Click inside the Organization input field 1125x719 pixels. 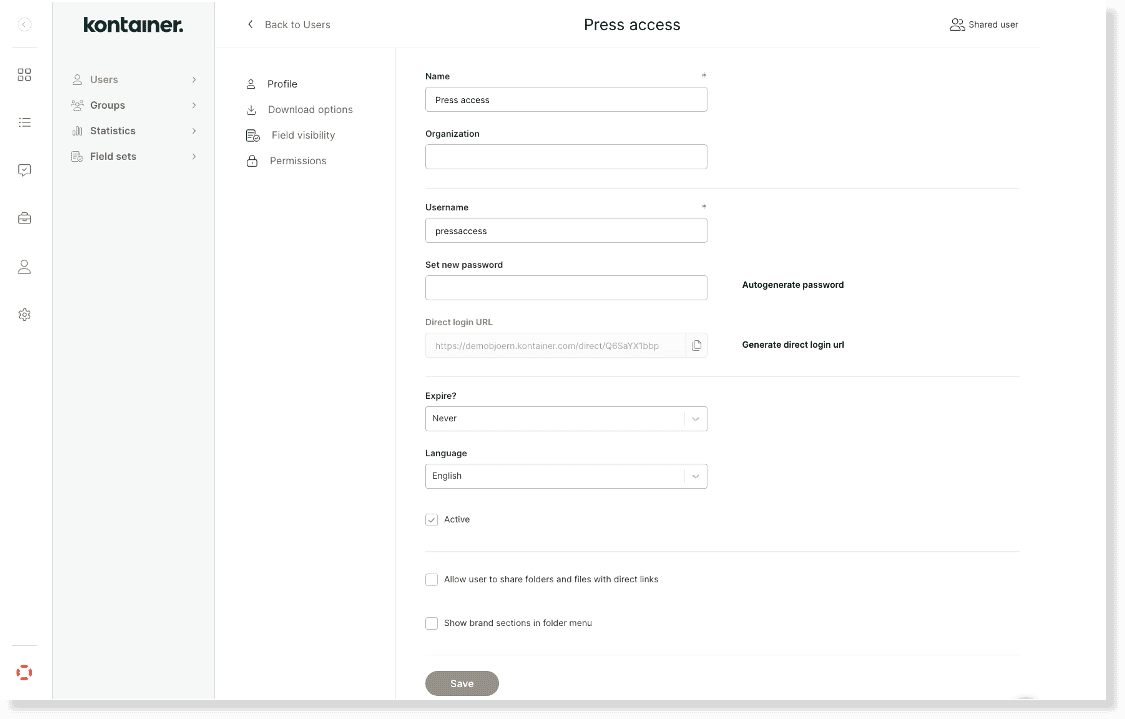pyautogui.click(x=566, y=156)
